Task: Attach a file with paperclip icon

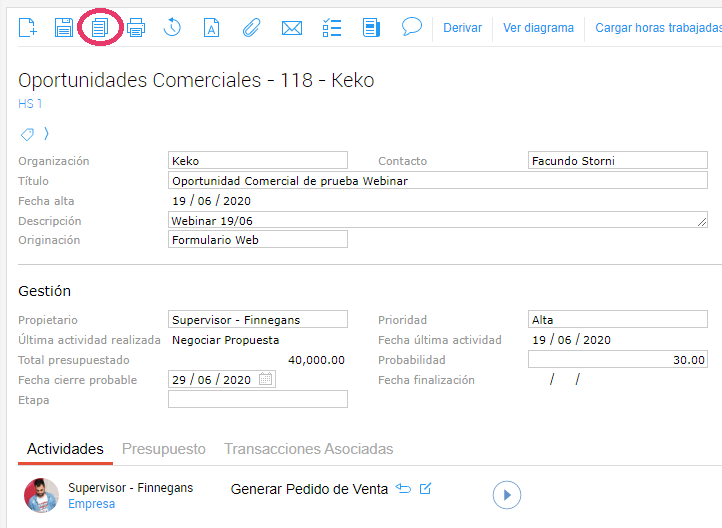Action: [251, 28]
